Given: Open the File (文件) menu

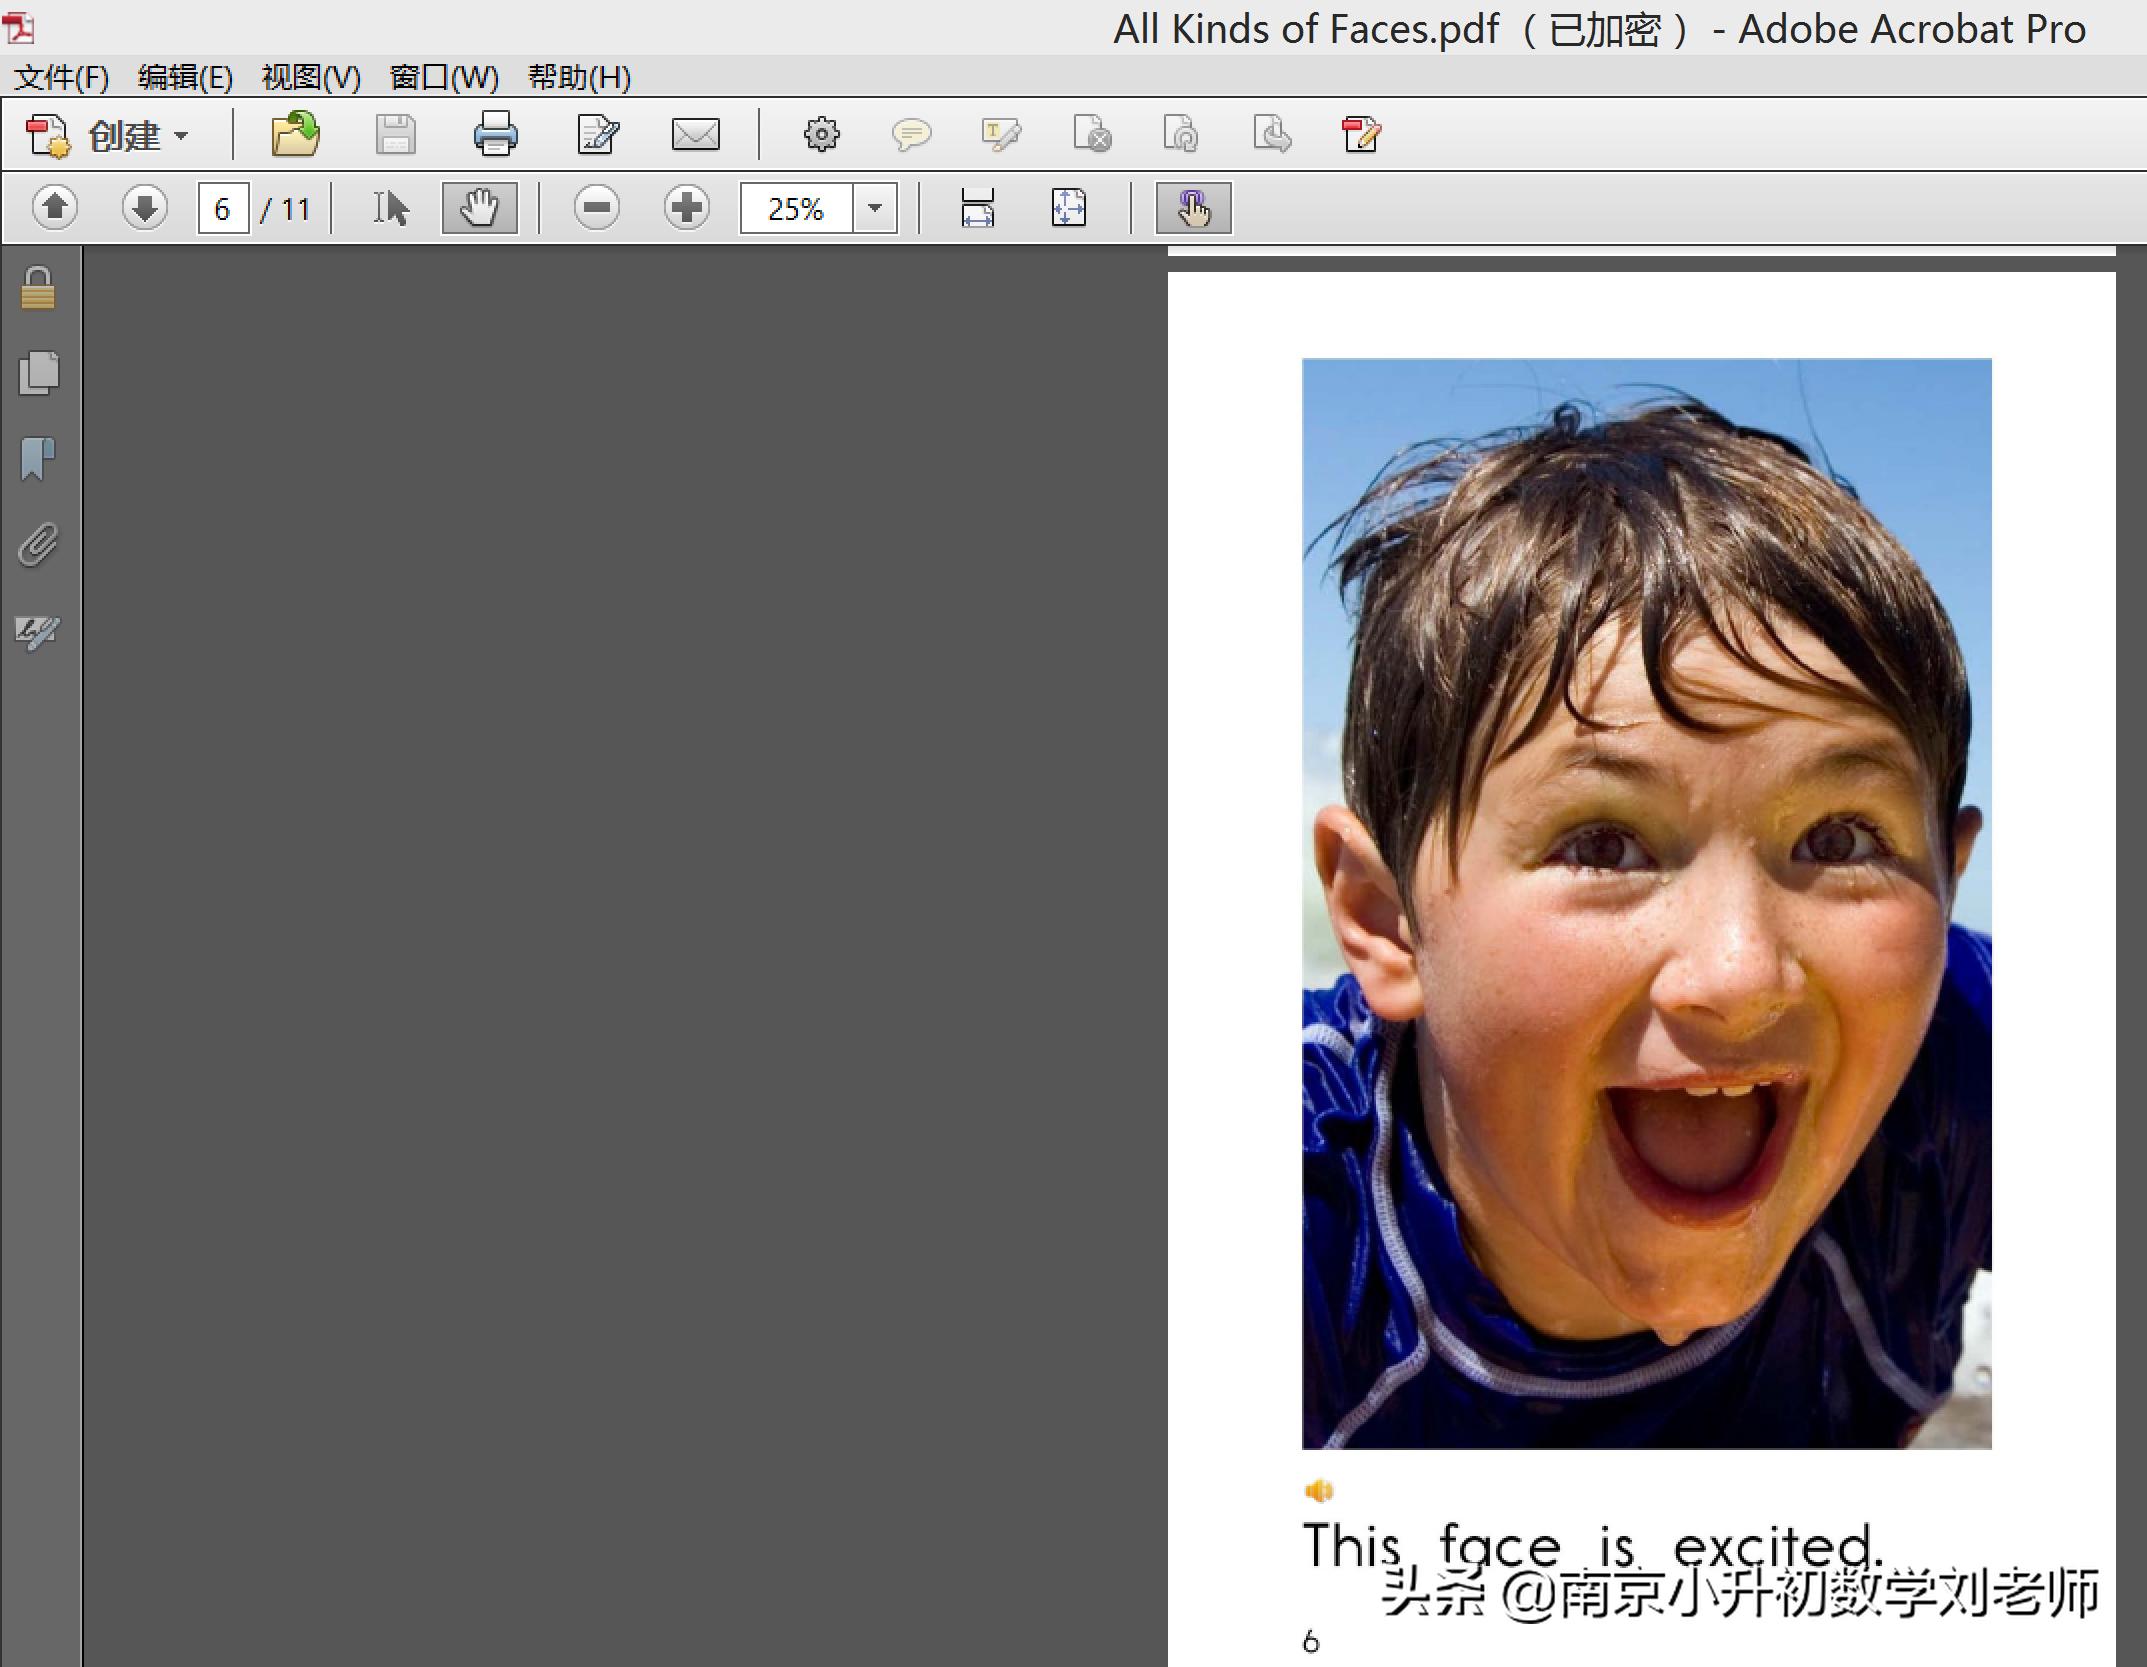Looking at the screenshot, I should pyautogui.click(x=62, y=77).
